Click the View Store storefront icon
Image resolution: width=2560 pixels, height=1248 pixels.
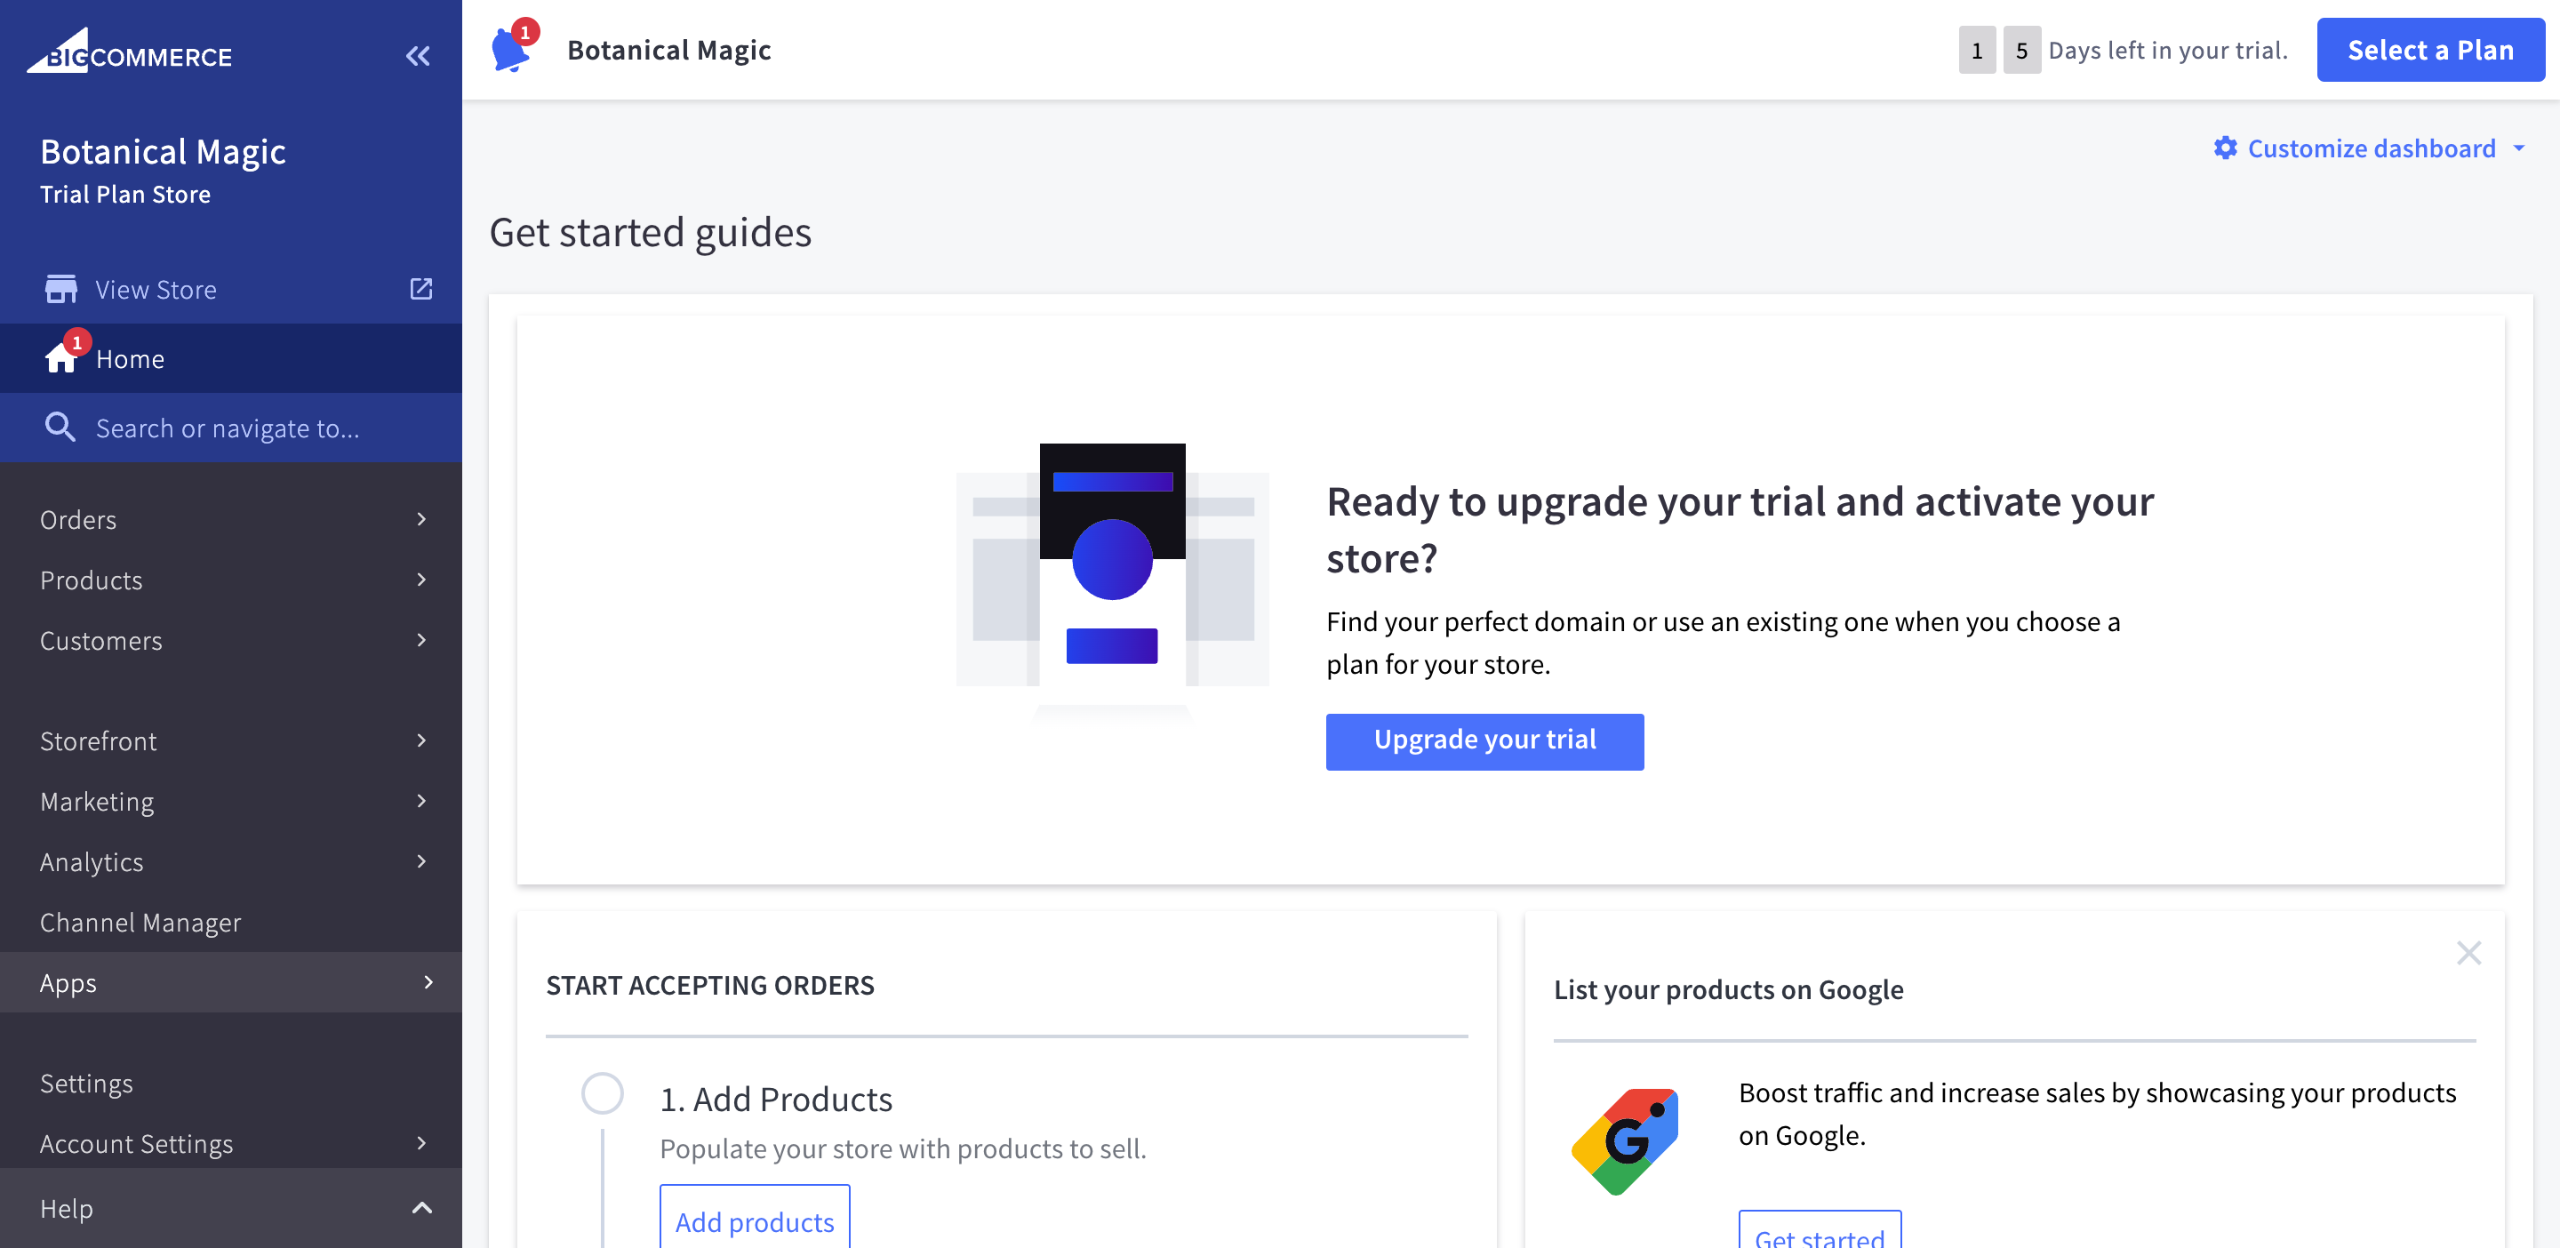(61, 289)
